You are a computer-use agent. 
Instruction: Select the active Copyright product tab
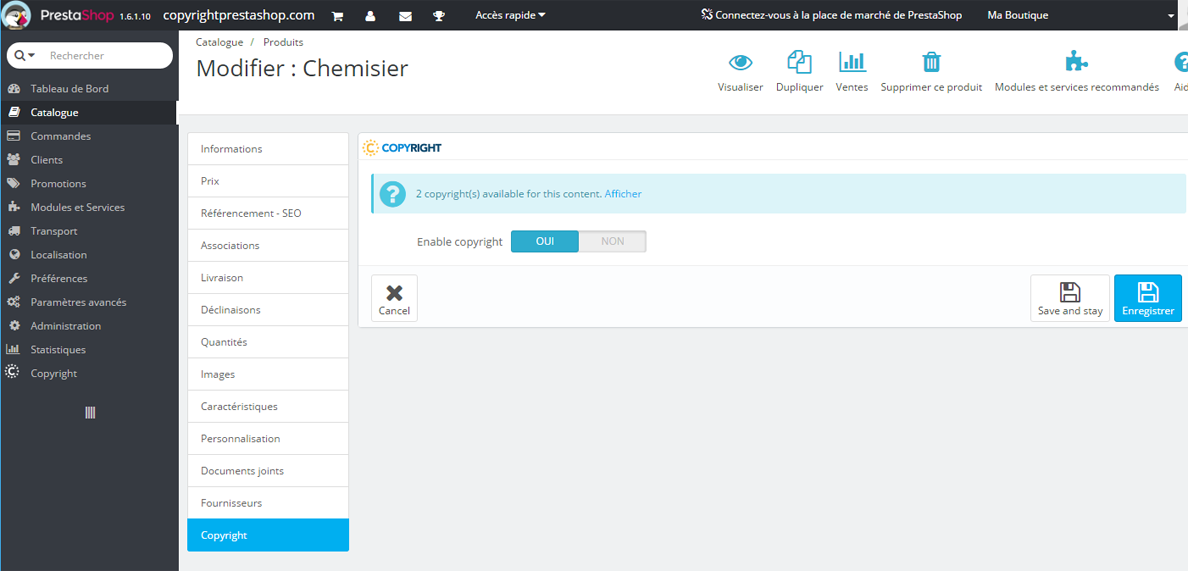point(268,535)
